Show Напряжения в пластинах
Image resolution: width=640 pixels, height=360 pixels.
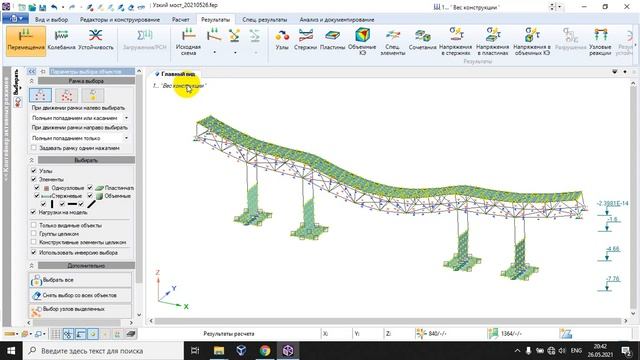492,41
